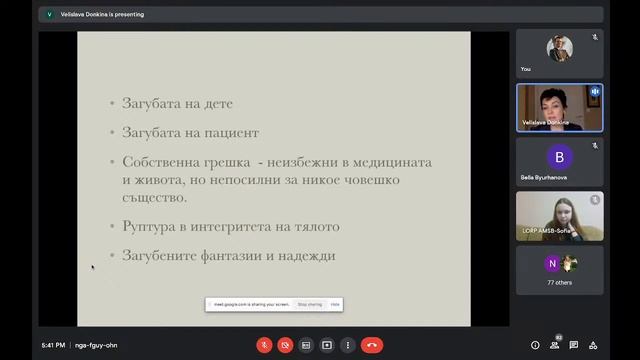This screenshot has width=640, height=360.
Task: Click the speaking indicator on Velislava's tile
Action: pos(595,91)
